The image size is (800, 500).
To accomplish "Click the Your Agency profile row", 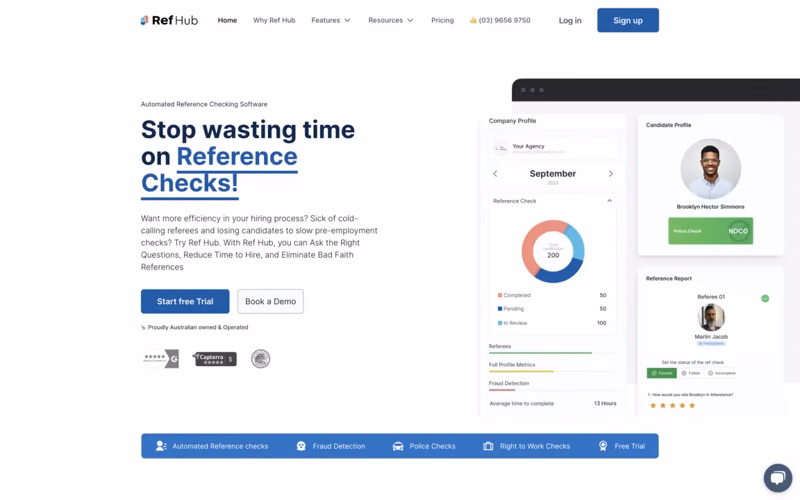I will [553, 148].
